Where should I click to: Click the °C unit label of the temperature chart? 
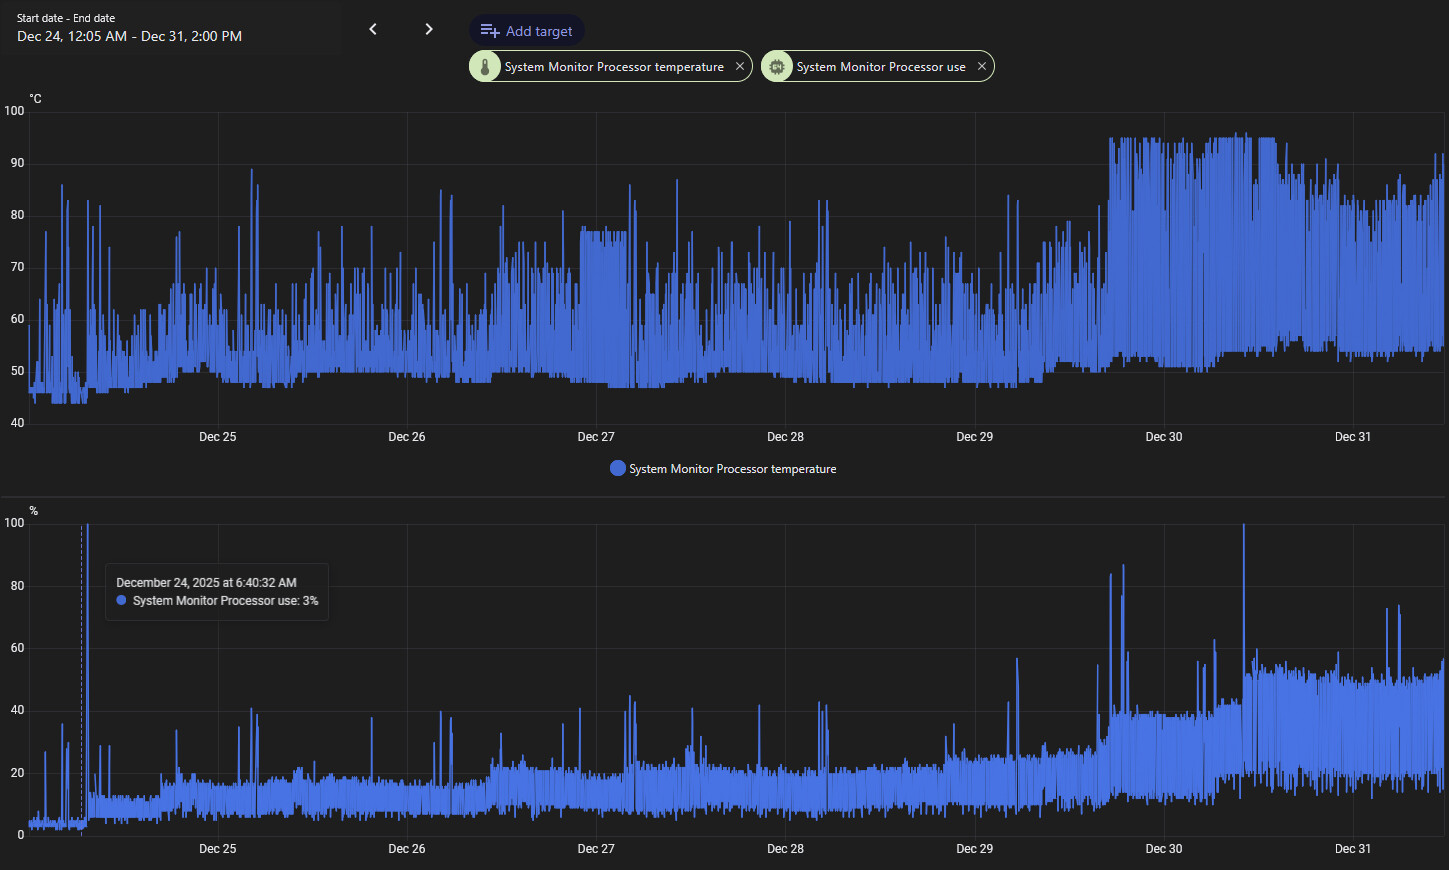(36, 99)
